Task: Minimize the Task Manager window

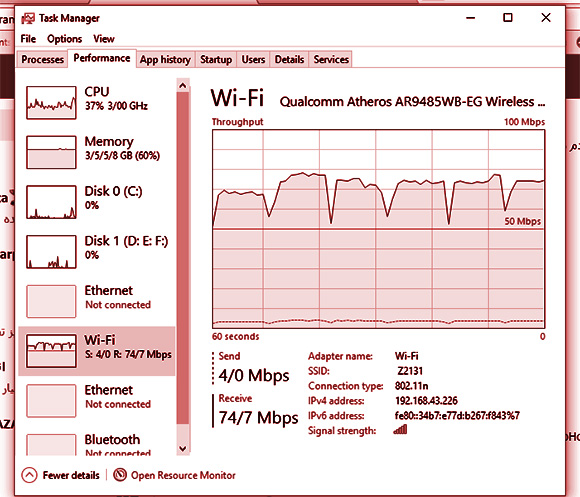Action: 471,18
